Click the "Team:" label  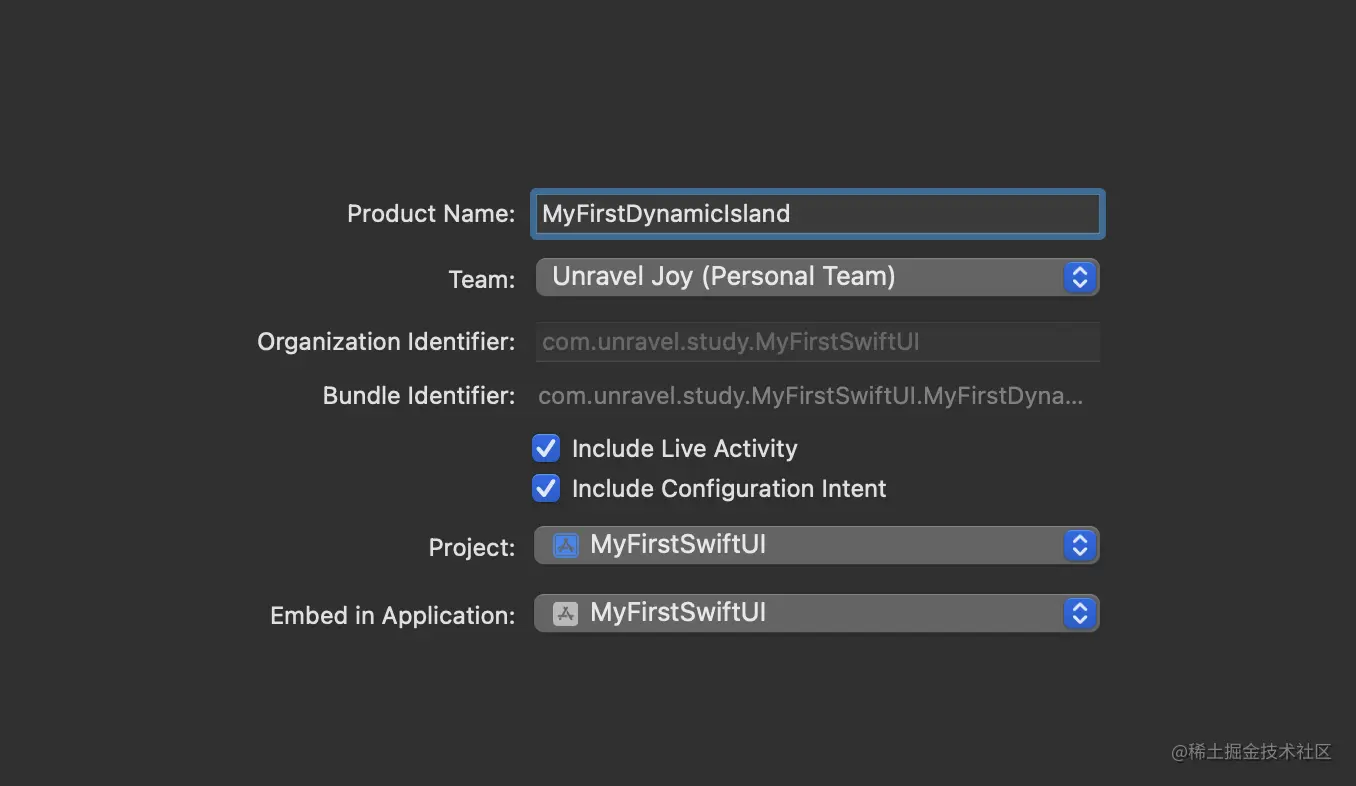(x=482, y=279)
